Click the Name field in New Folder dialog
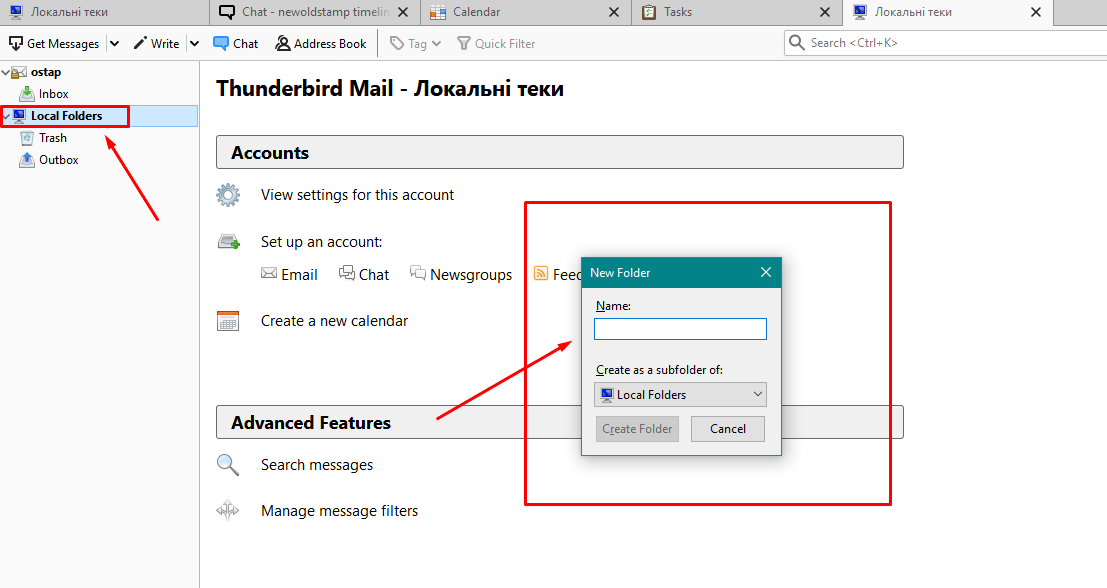 click(x=680, y=329)
